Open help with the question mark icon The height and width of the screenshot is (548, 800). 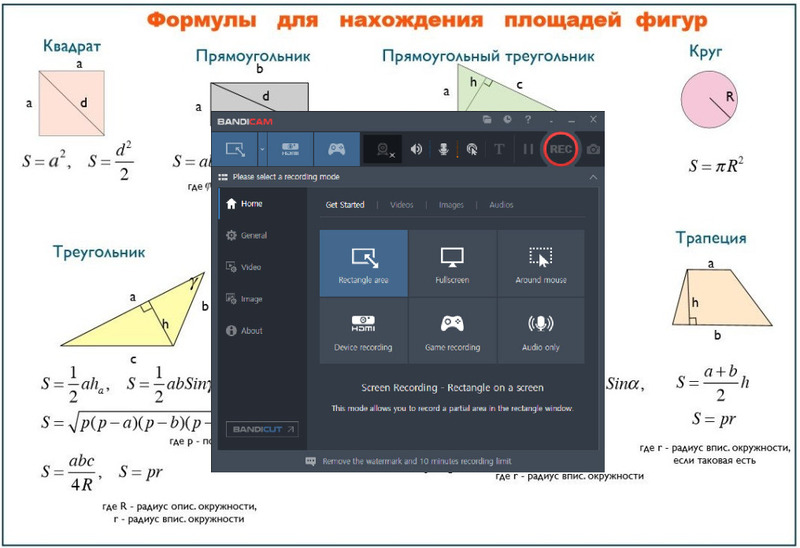point(528,119)
